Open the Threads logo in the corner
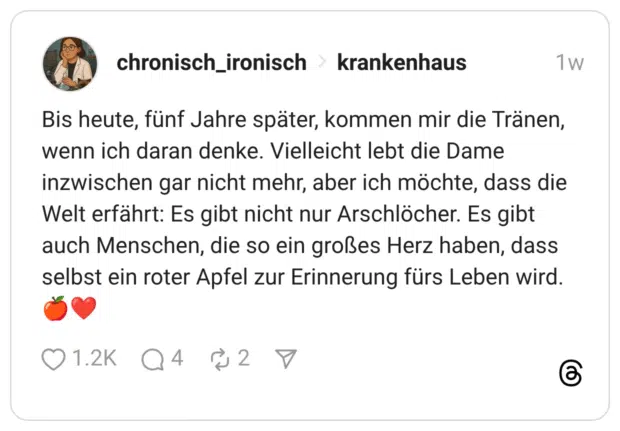The width and height of the screenshot is (620, 431). click(x=570, y=374)
